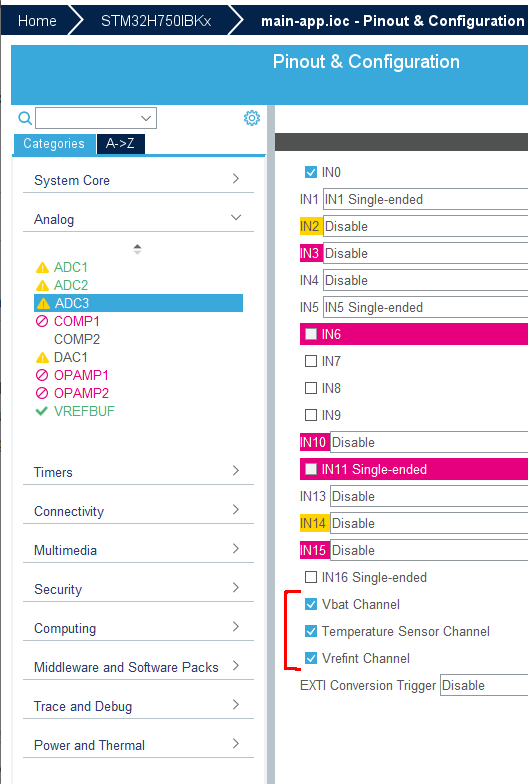Click the DAC1 warning icon
Viewport: 528px width, 784px height.
click(x=42, y=358)
